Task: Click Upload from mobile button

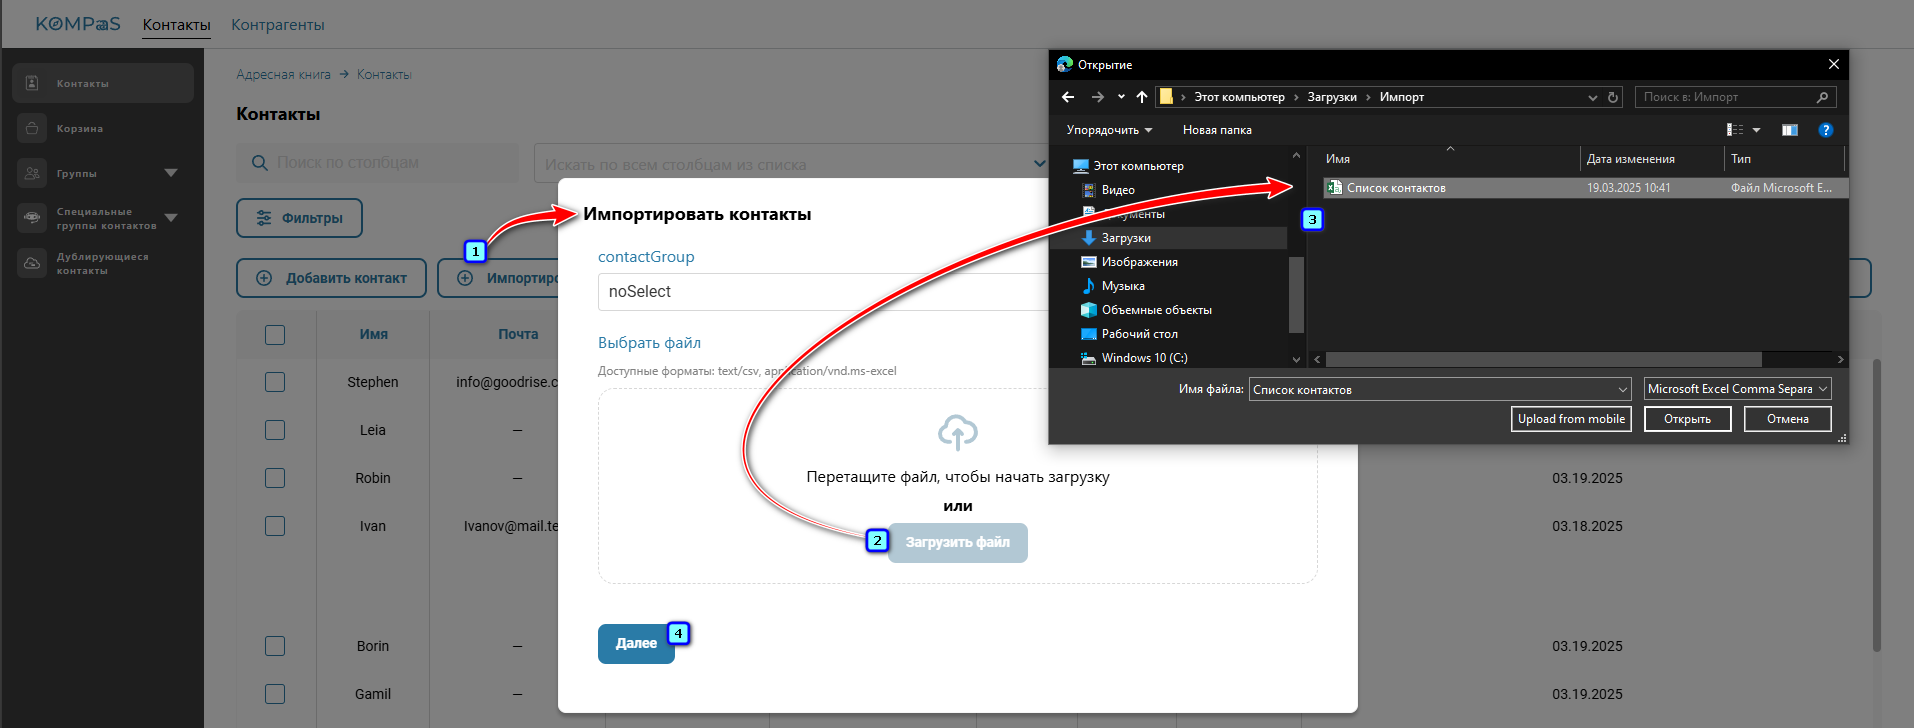Action: point(1571,419)
